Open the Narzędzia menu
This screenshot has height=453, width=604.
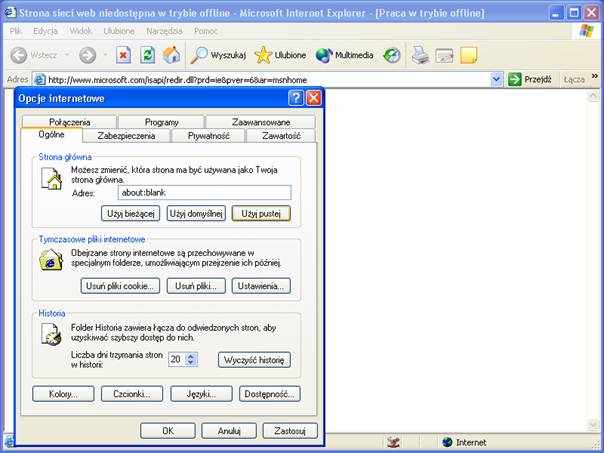[164, 31]
